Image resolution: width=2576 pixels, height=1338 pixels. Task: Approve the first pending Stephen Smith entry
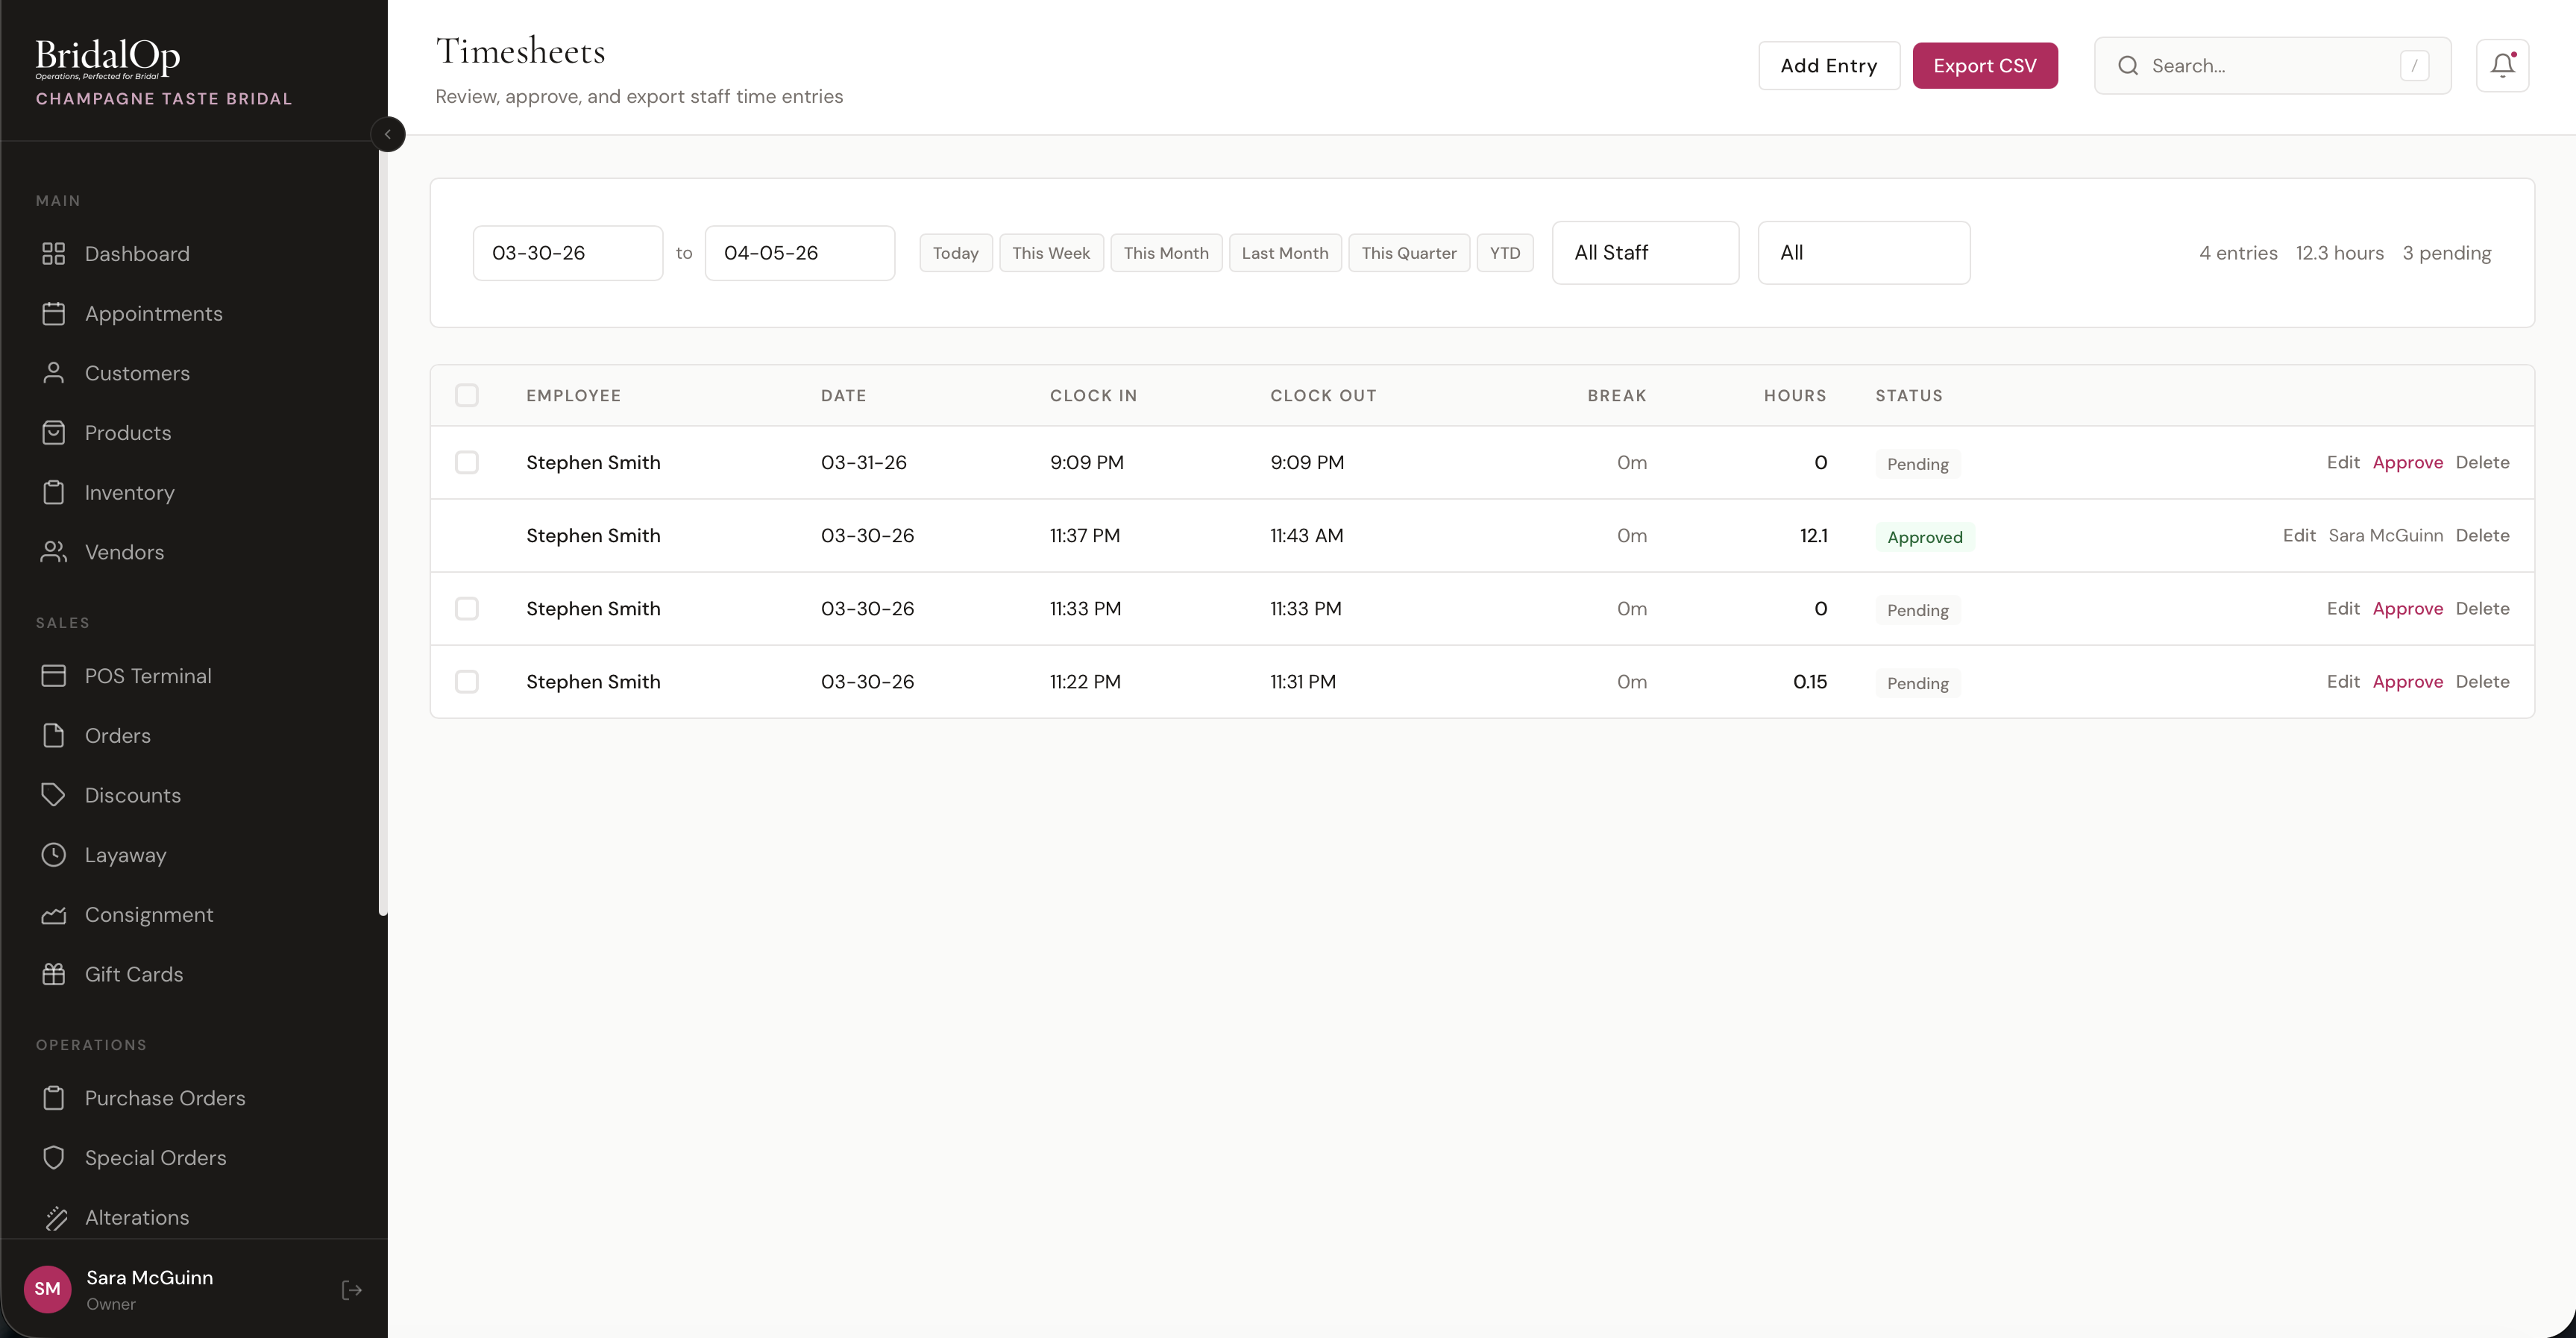pos(2409,462)
